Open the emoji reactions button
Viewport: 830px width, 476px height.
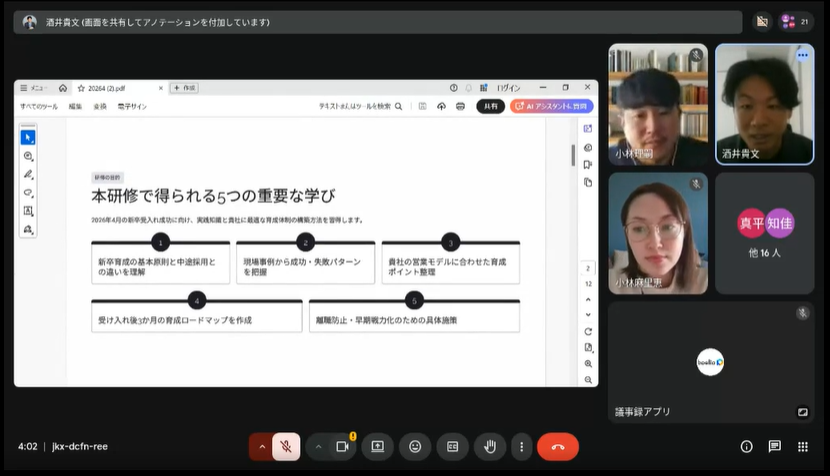(x=415, y=447)
